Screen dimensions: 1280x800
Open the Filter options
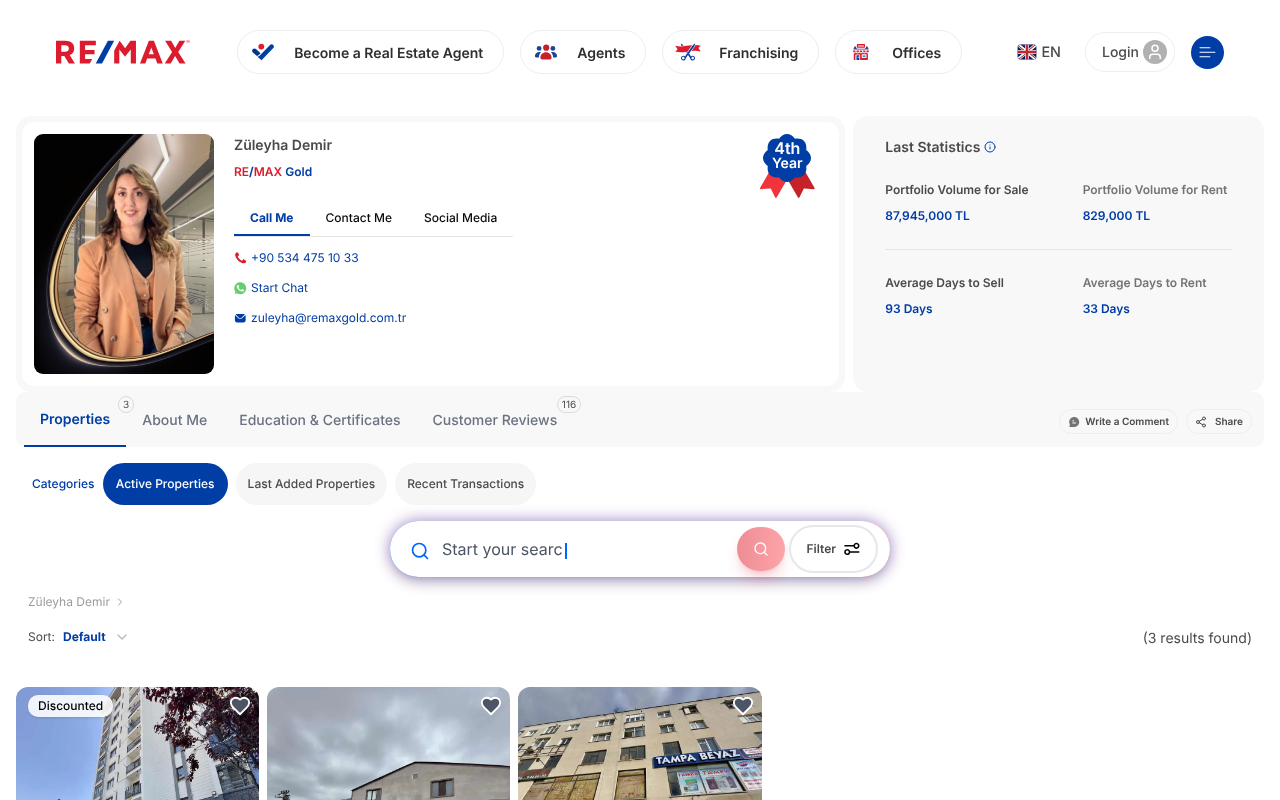[x=833, y=549]
